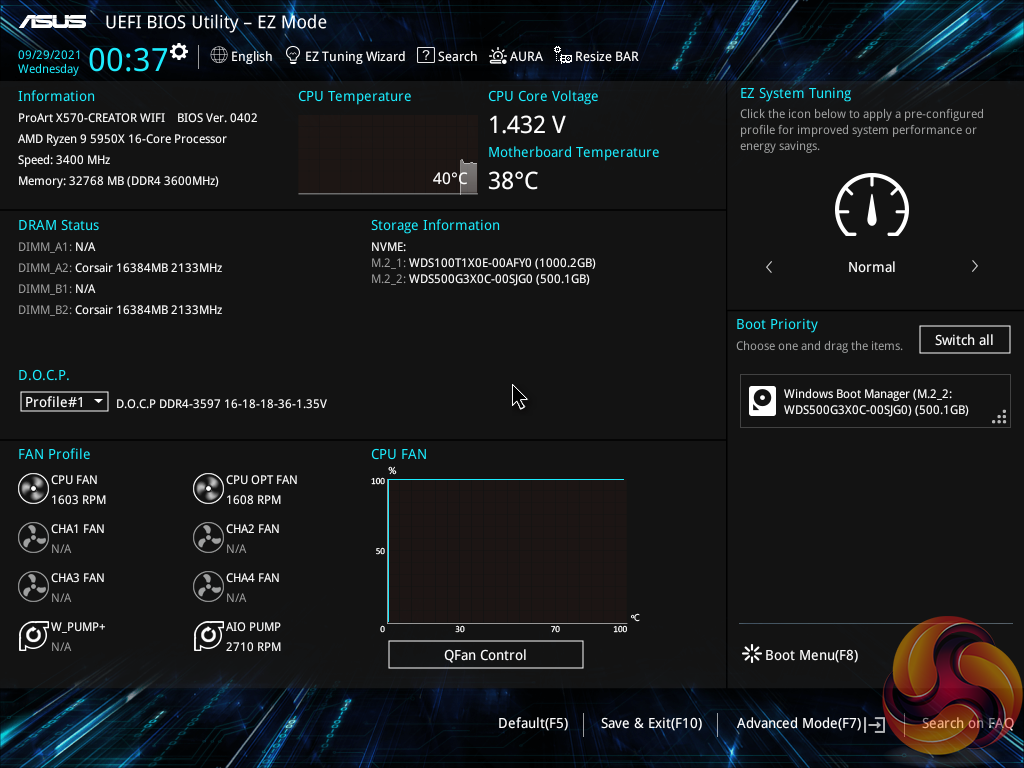Click the Resize BAR icon
This screenshot has height=768, width=1024.
tap(563, 56)
